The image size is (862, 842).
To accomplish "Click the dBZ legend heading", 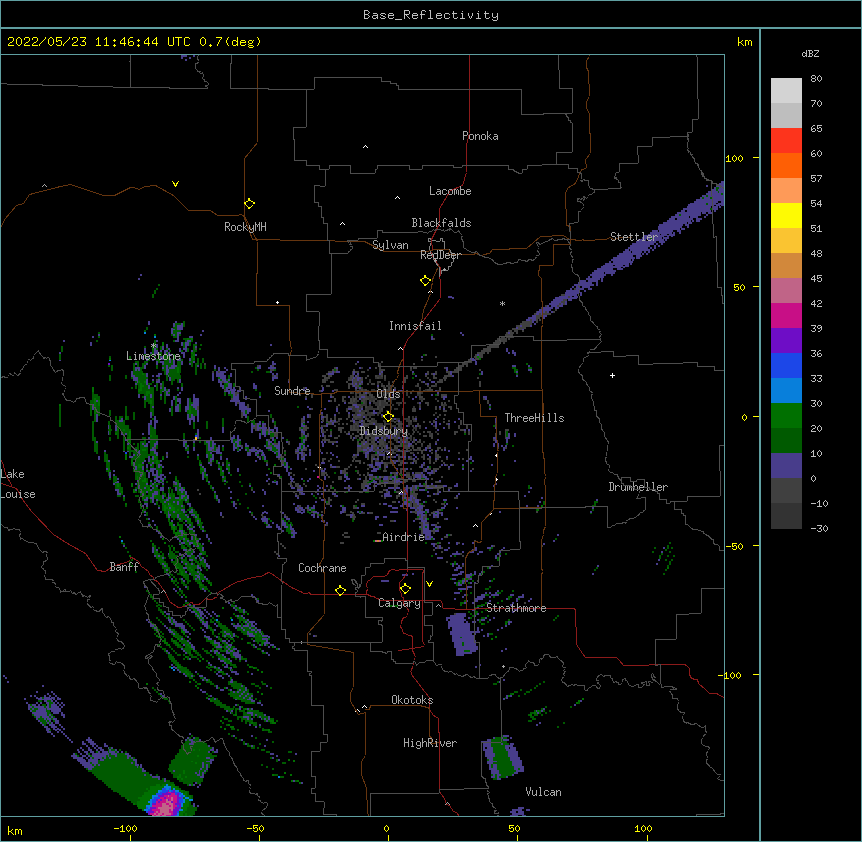I will 810,53.
